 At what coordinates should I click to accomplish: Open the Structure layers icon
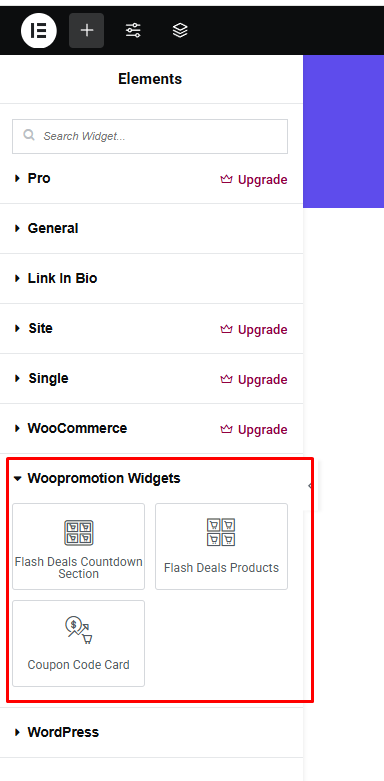pos(180,30)
